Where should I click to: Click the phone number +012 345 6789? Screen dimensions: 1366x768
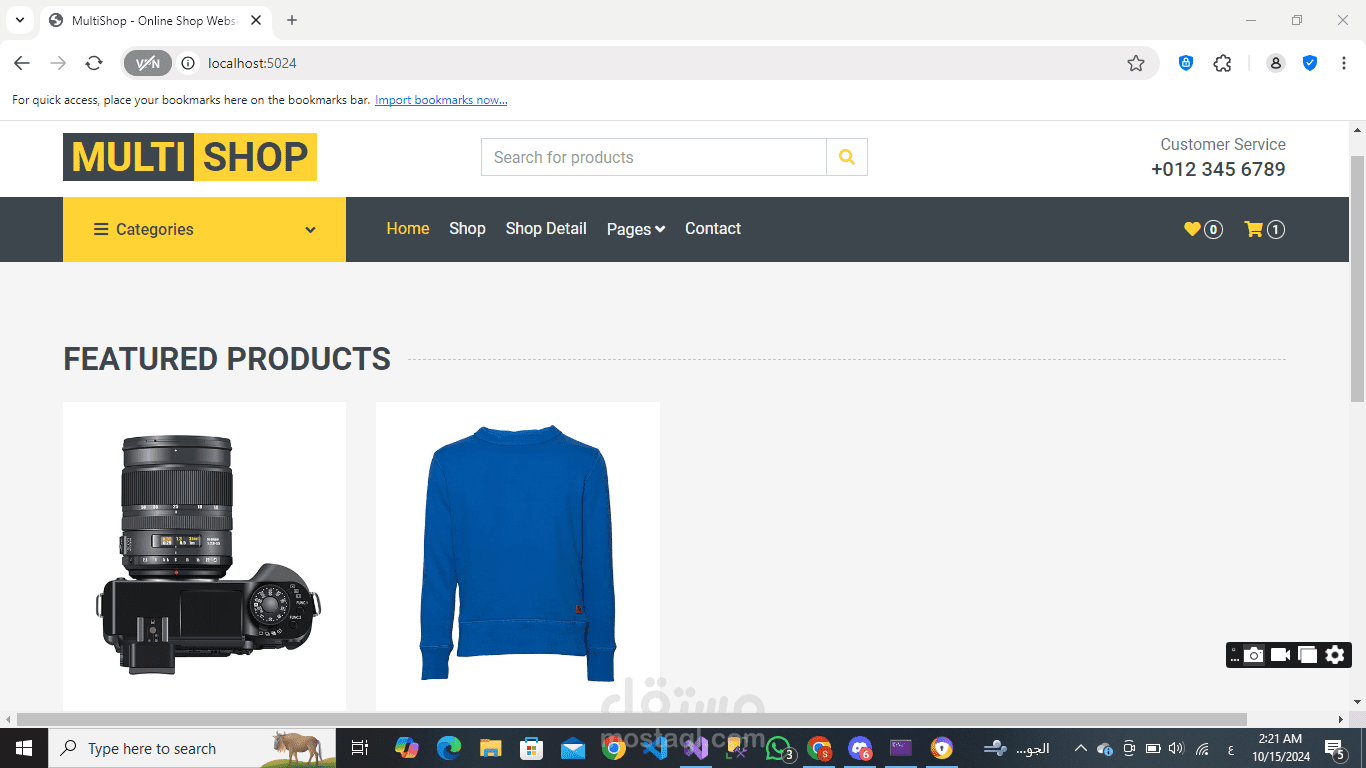[x=1218, y=169]
